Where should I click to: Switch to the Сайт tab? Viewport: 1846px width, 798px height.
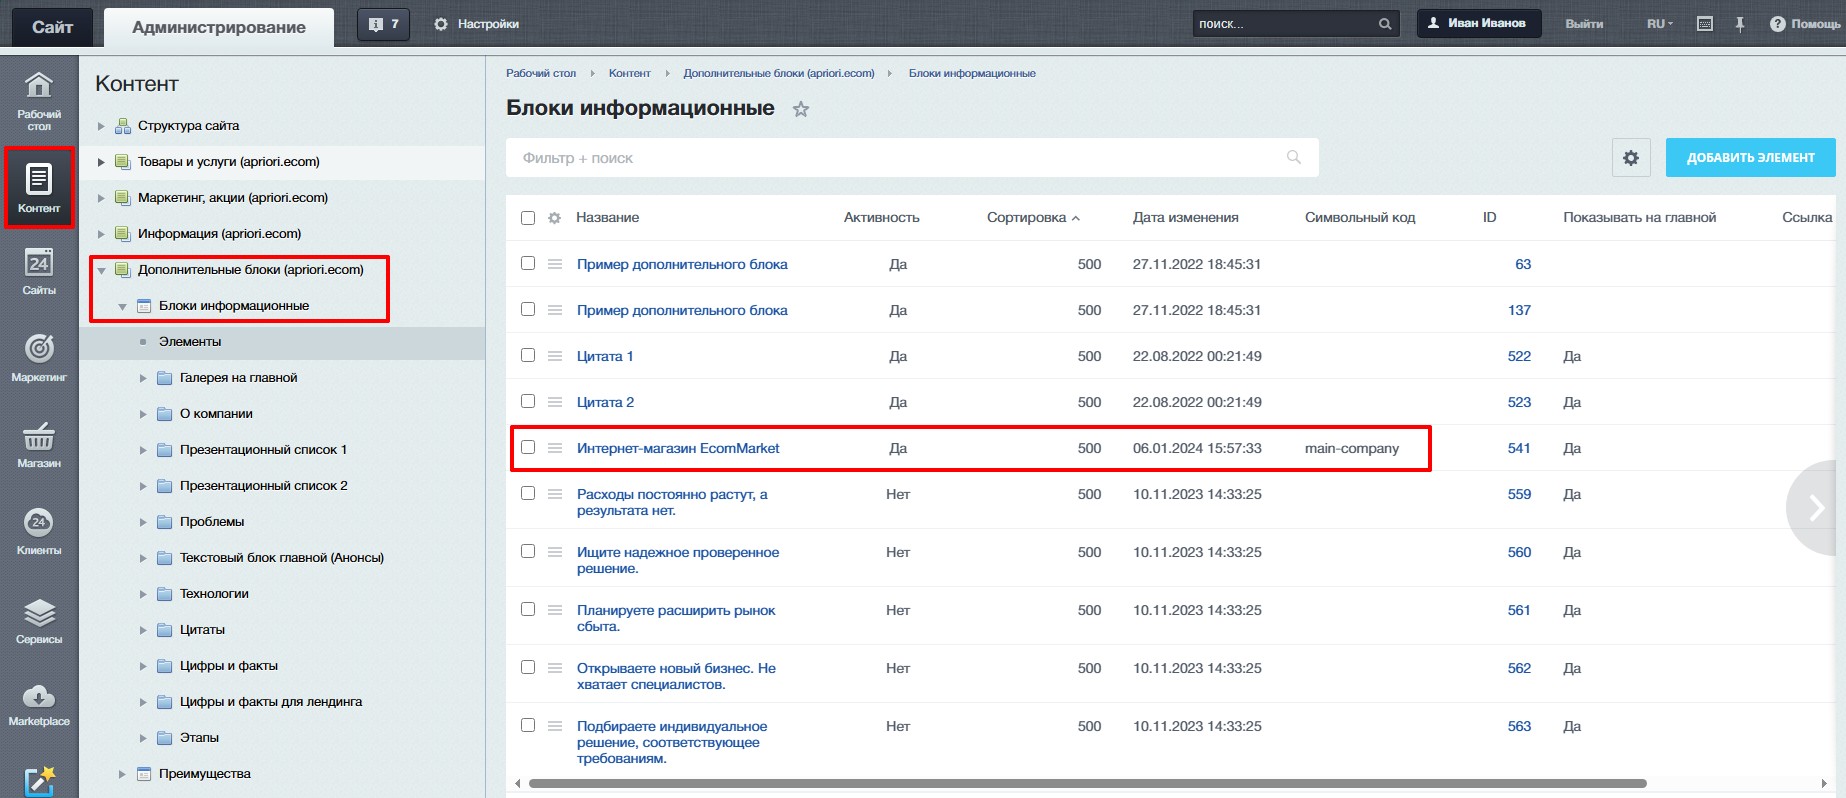click(x=52, y=27)
